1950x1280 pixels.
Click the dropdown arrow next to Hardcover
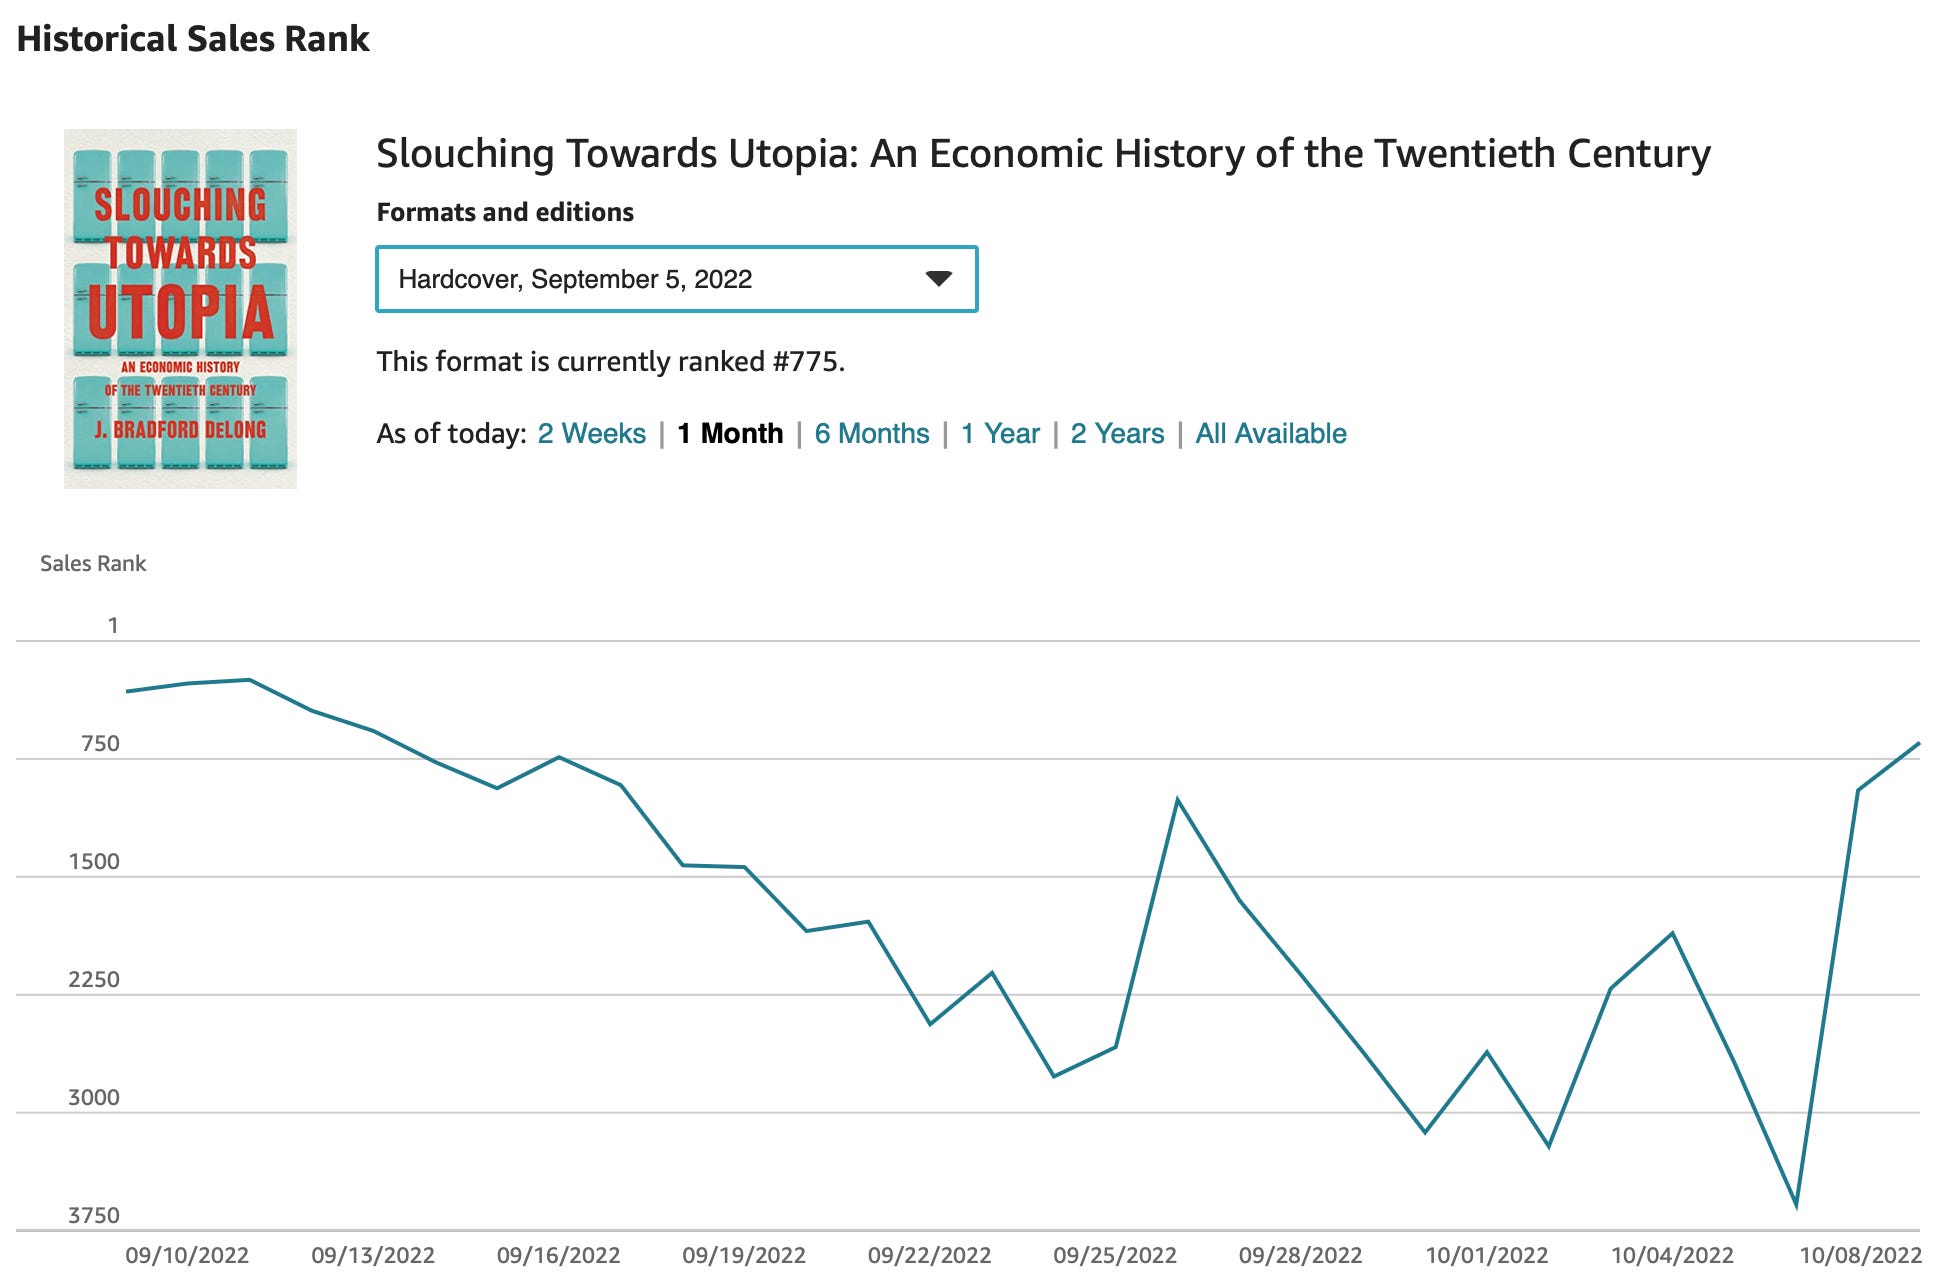(938, 279)
